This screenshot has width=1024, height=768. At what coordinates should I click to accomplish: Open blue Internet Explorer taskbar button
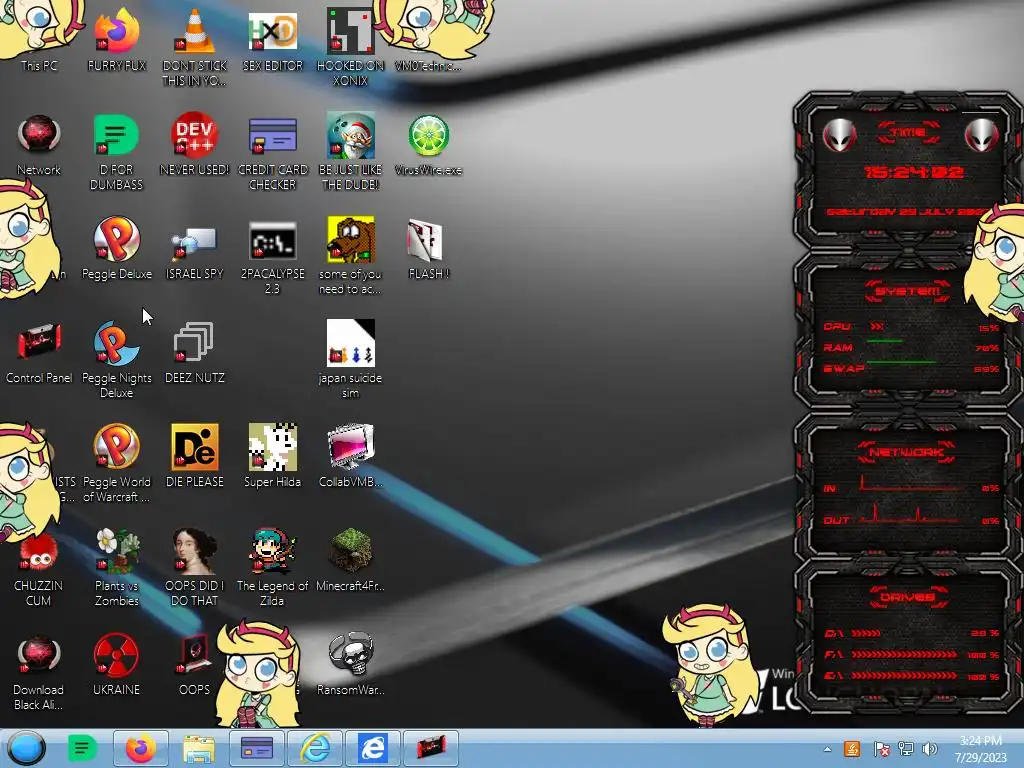pyautogui.click(x=373, y=748)
